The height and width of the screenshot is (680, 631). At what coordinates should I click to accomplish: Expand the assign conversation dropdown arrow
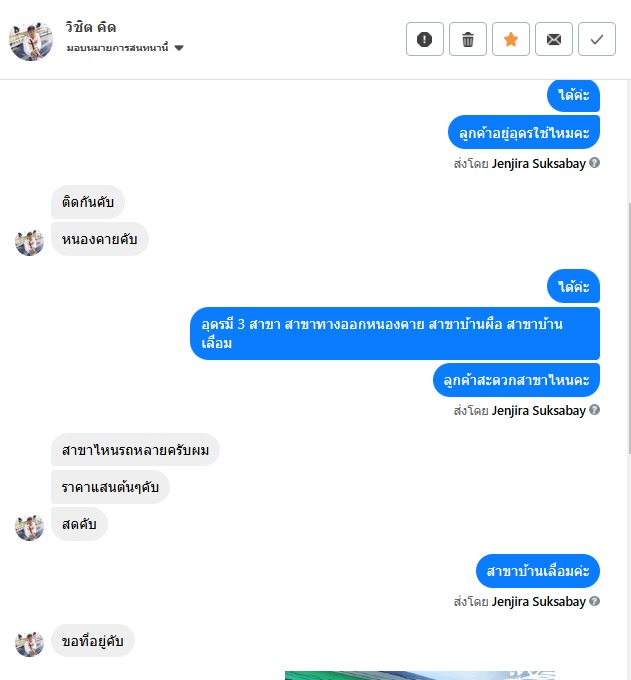(179, 48)
